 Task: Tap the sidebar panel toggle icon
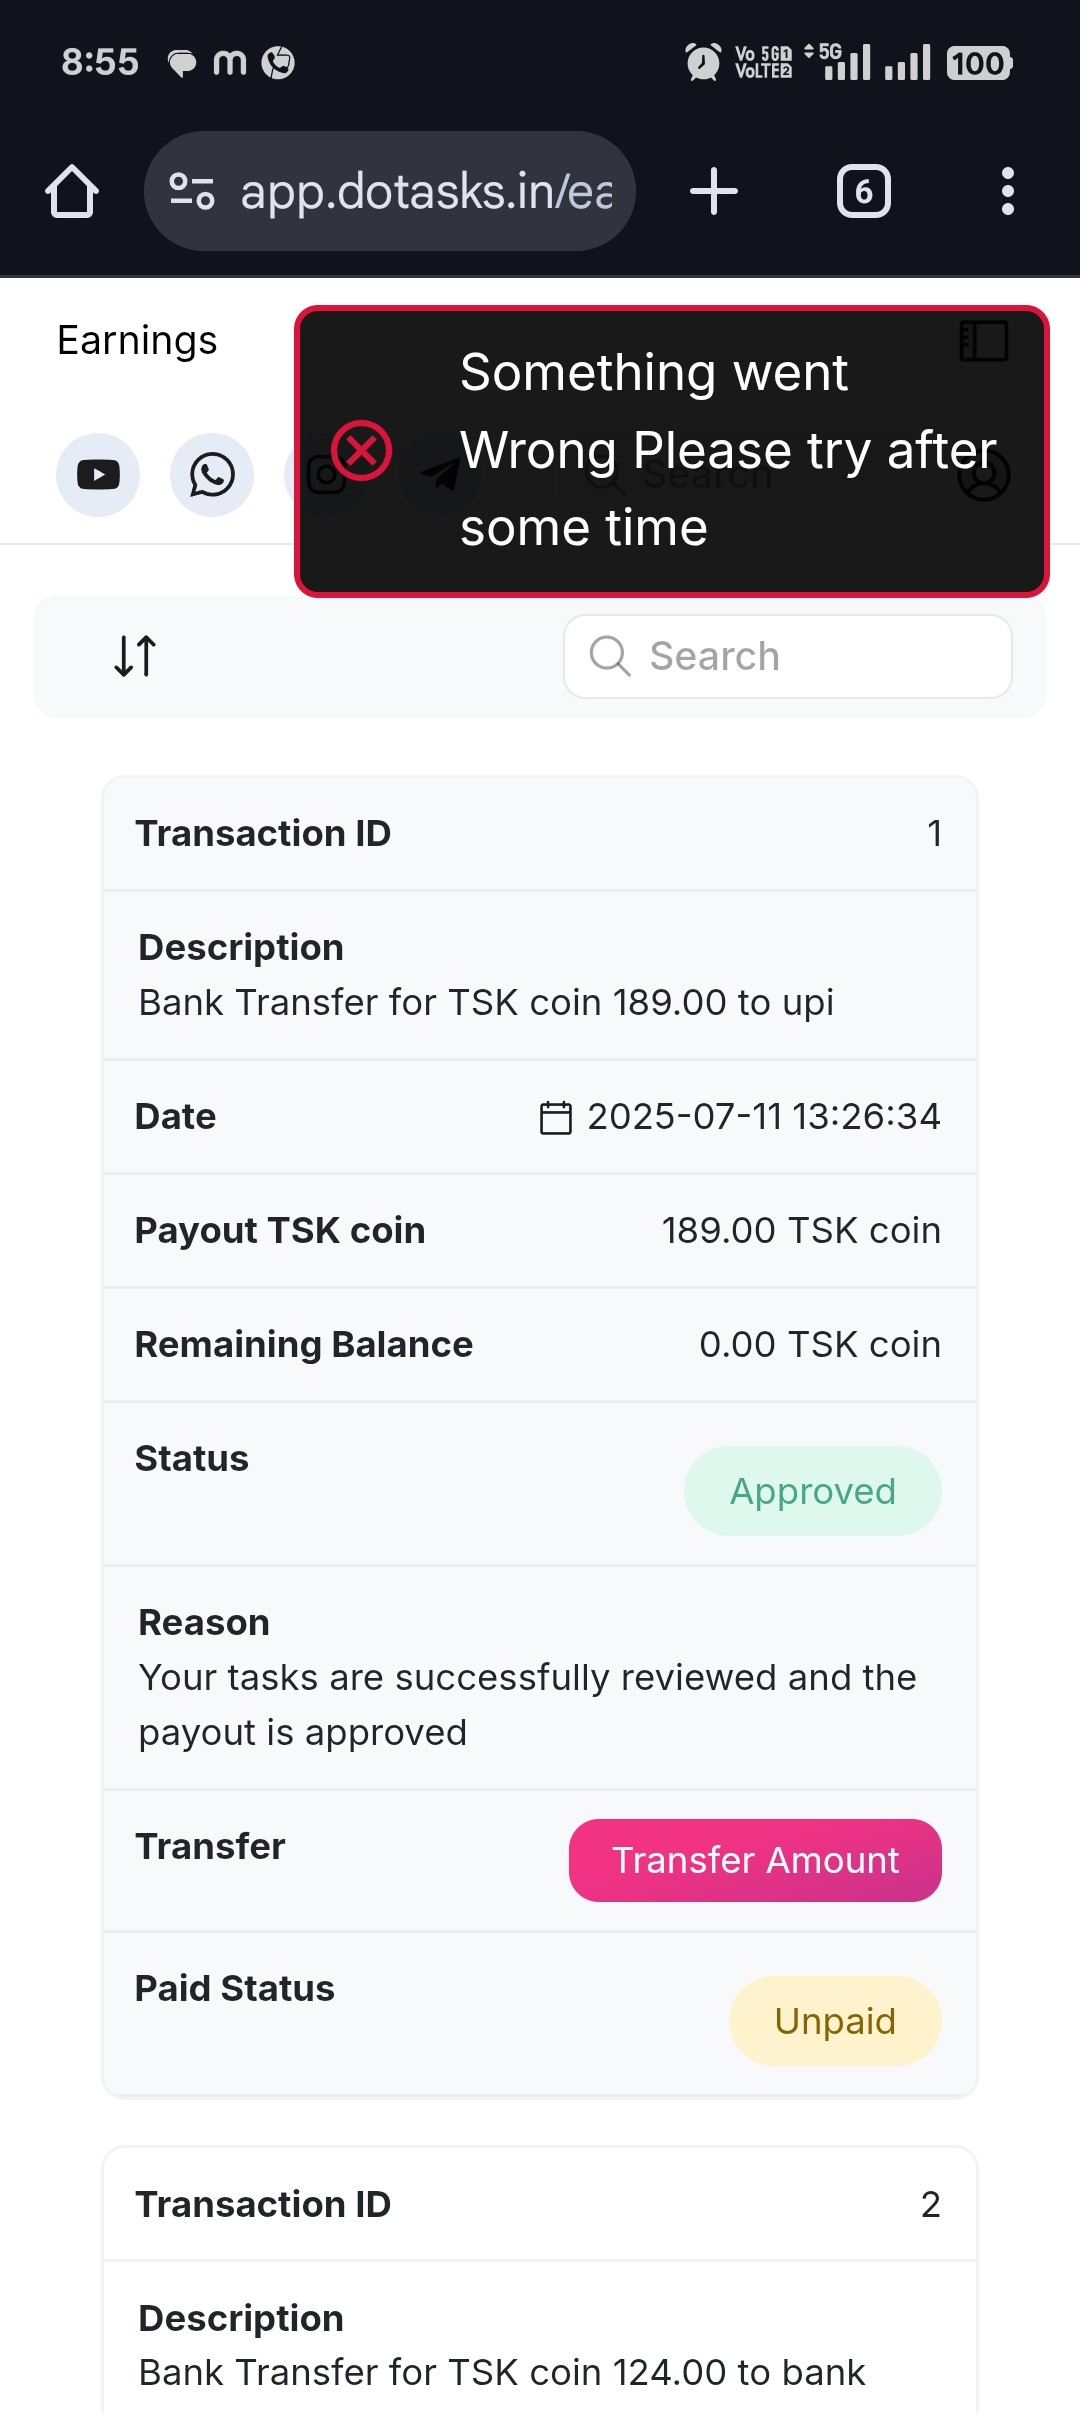[984, 341]
